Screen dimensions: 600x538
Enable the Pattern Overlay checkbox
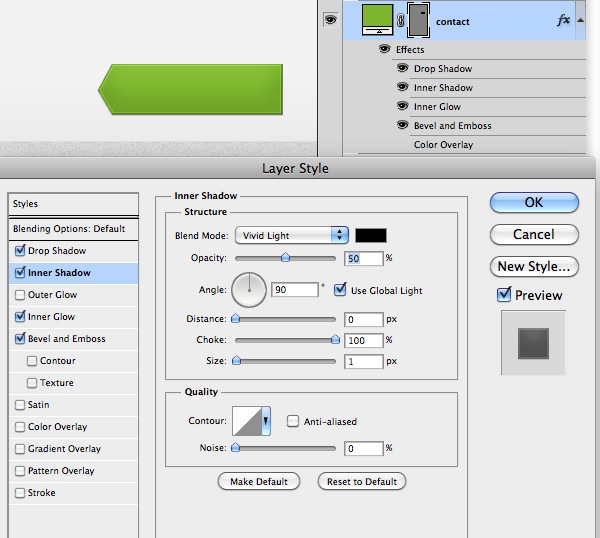pos(20,471)
